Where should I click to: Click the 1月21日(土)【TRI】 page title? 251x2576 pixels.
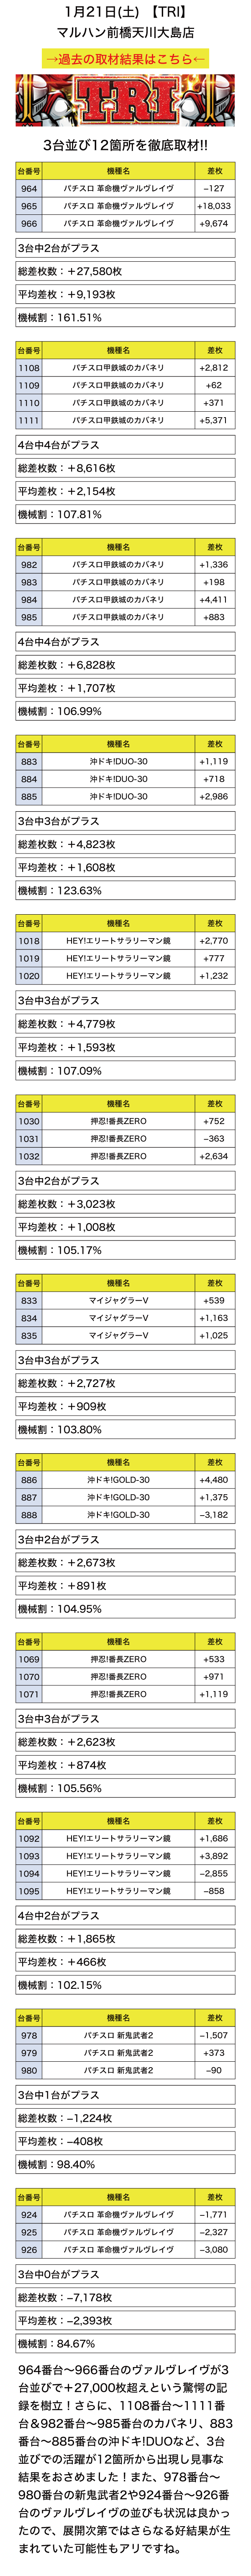(x=125, y=12)
